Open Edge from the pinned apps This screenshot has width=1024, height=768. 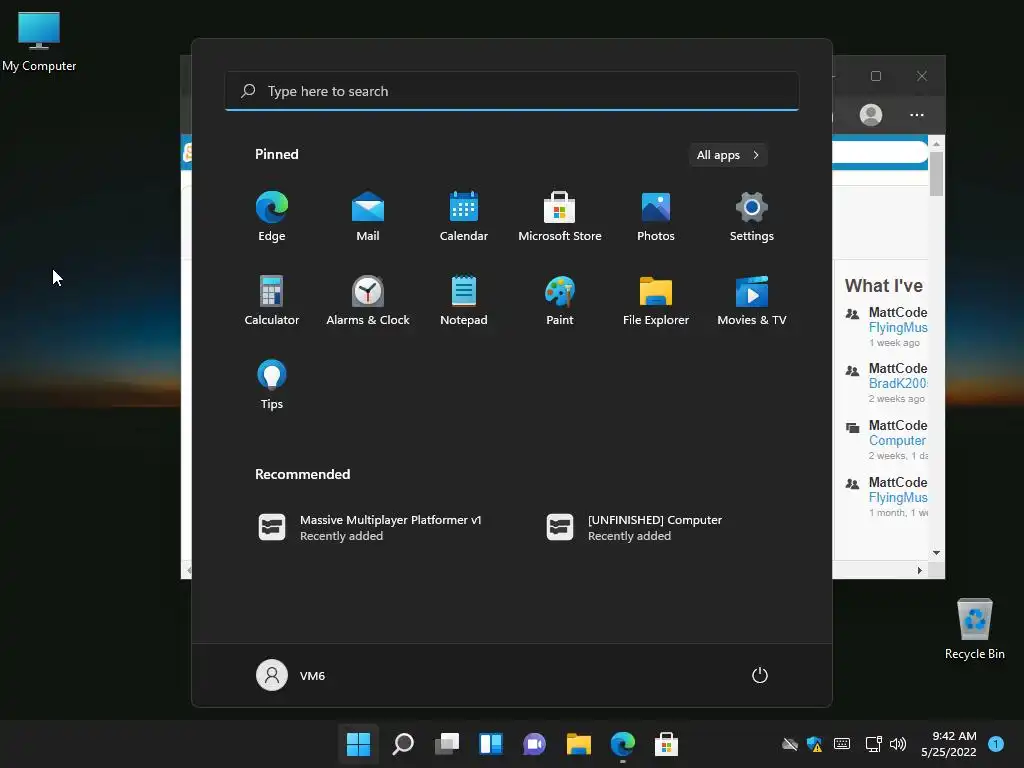[x=272, y=217]
